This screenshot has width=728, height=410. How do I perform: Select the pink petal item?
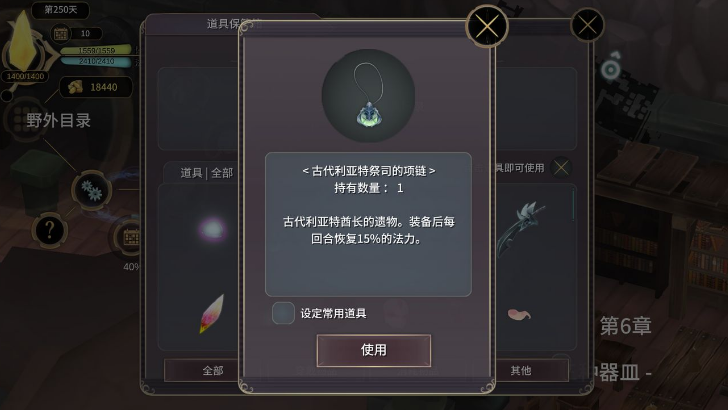[x=519, y=315]
